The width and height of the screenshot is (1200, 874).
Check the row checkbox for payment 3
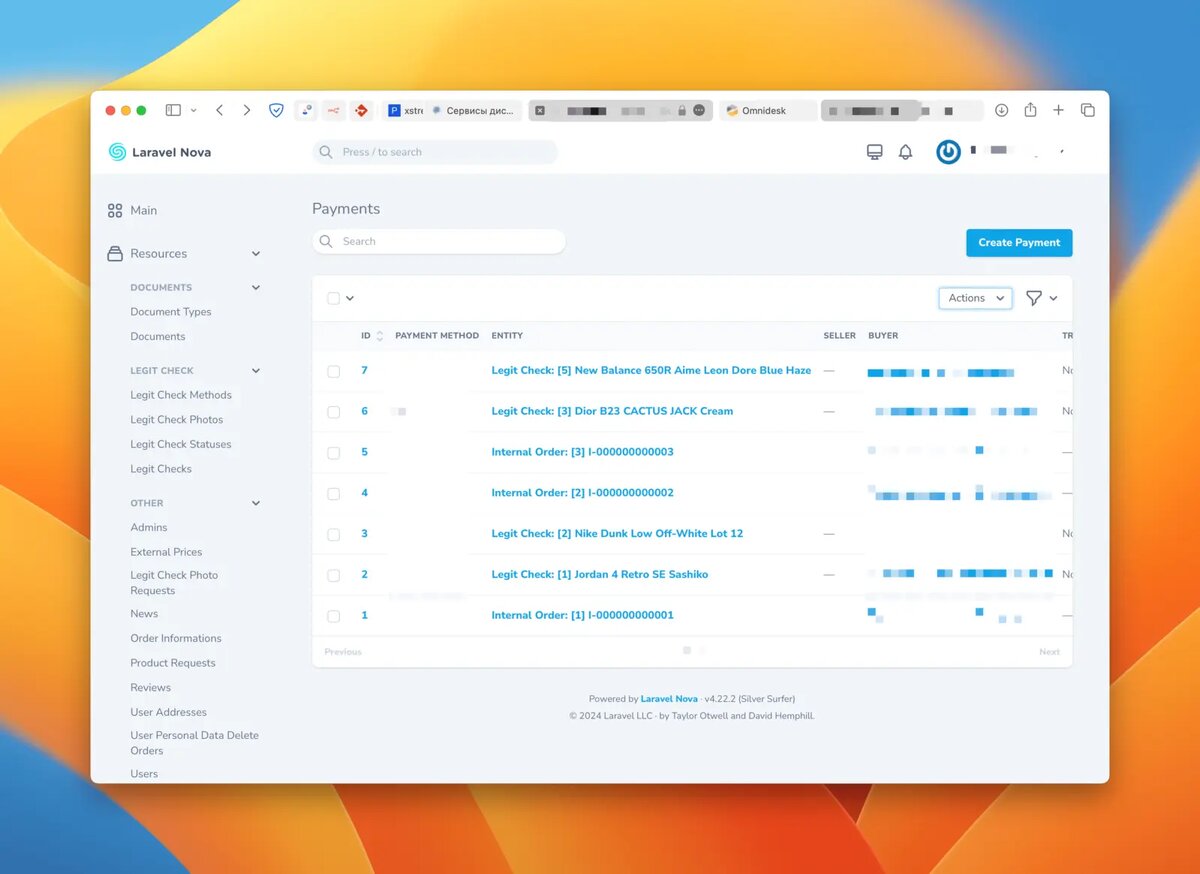pos(334,535)
